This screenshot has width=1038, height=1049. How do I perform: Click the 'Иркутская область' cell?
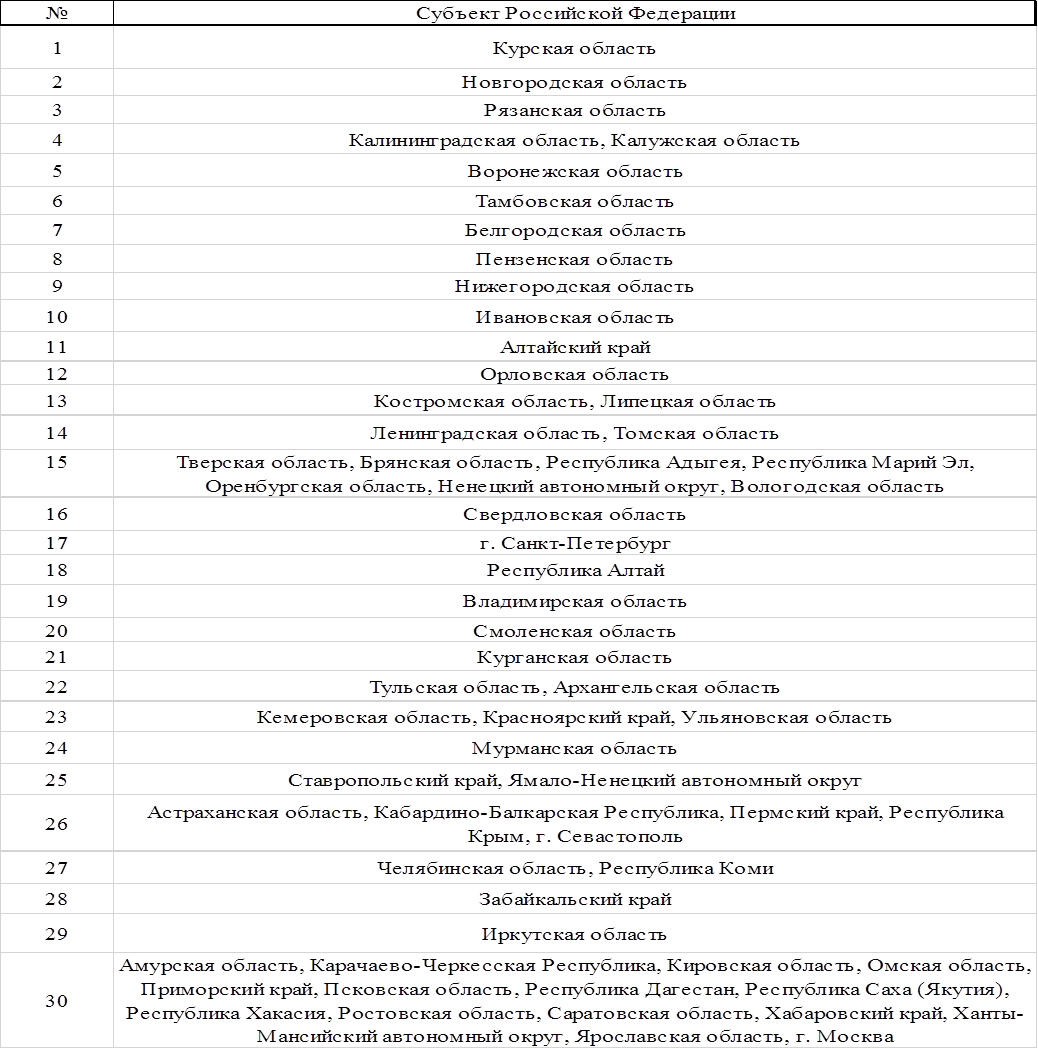(575, 933)
